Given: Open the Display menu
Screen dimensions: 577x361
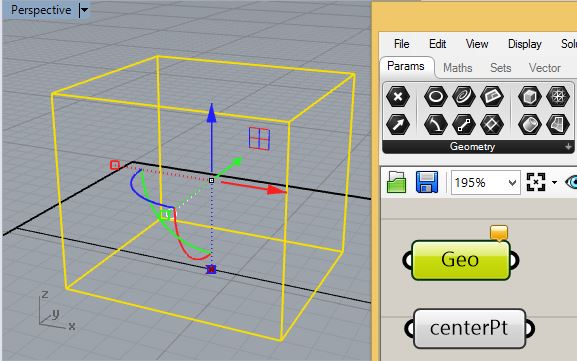Looking at the screenshot, I should coord(525,44).
